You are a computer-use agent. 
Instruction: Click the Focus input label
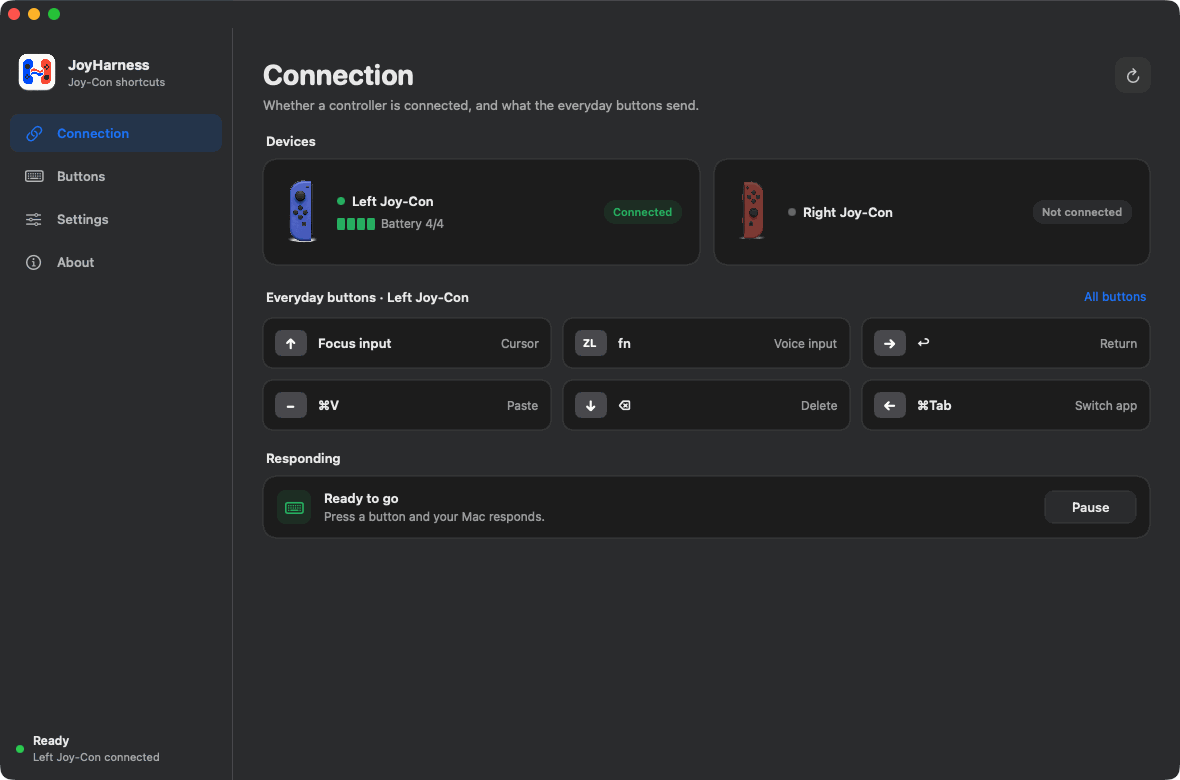(354, 343)
